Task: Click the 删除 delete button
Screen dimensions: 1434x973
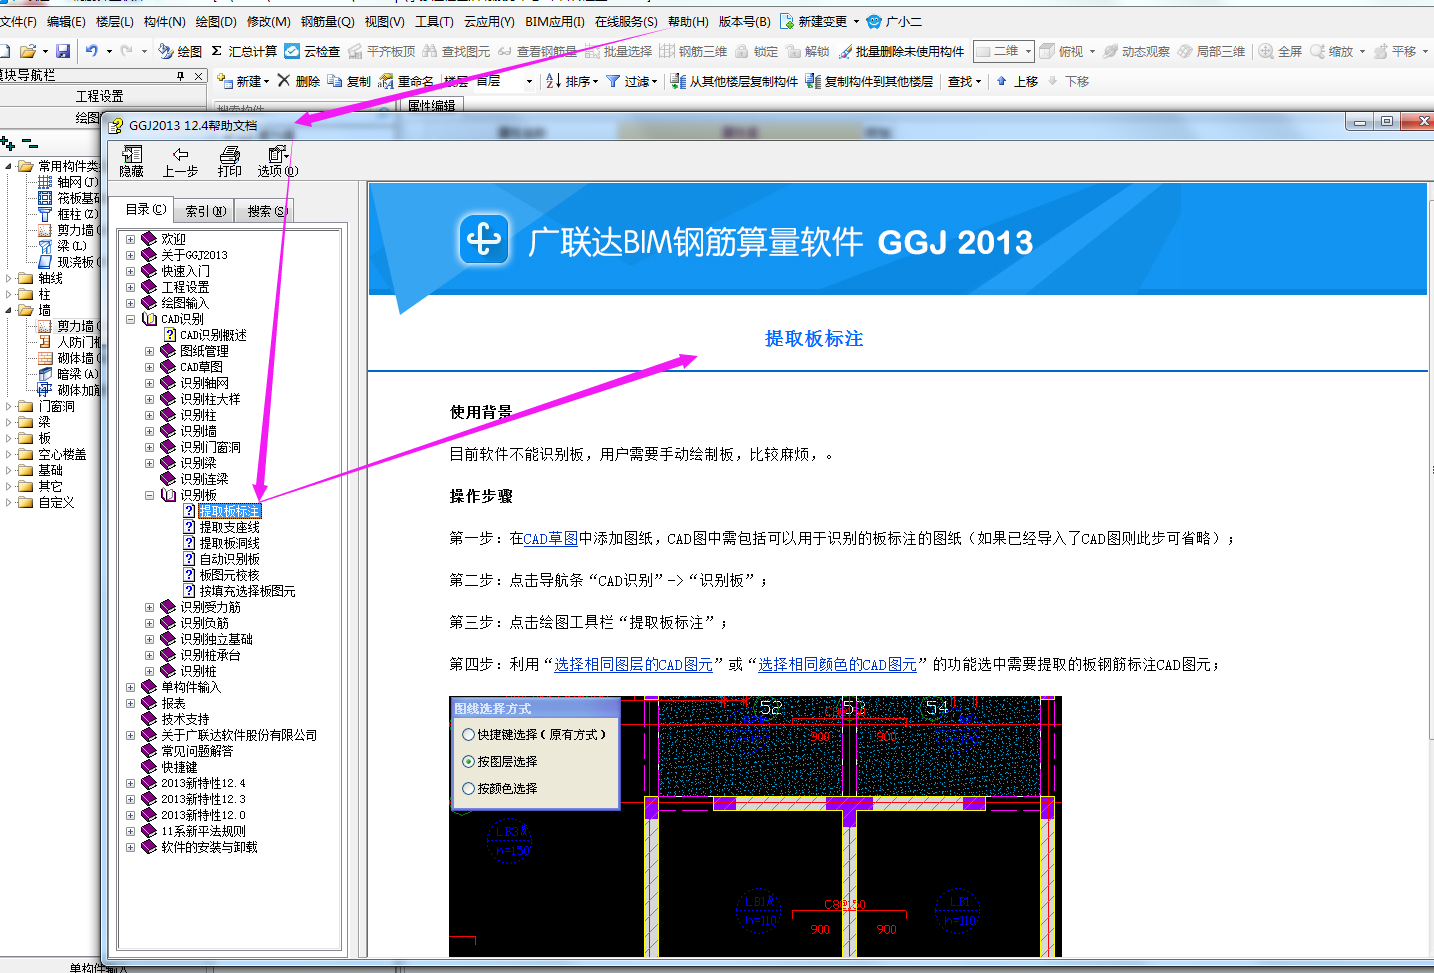Action: [x=298, y=81]
